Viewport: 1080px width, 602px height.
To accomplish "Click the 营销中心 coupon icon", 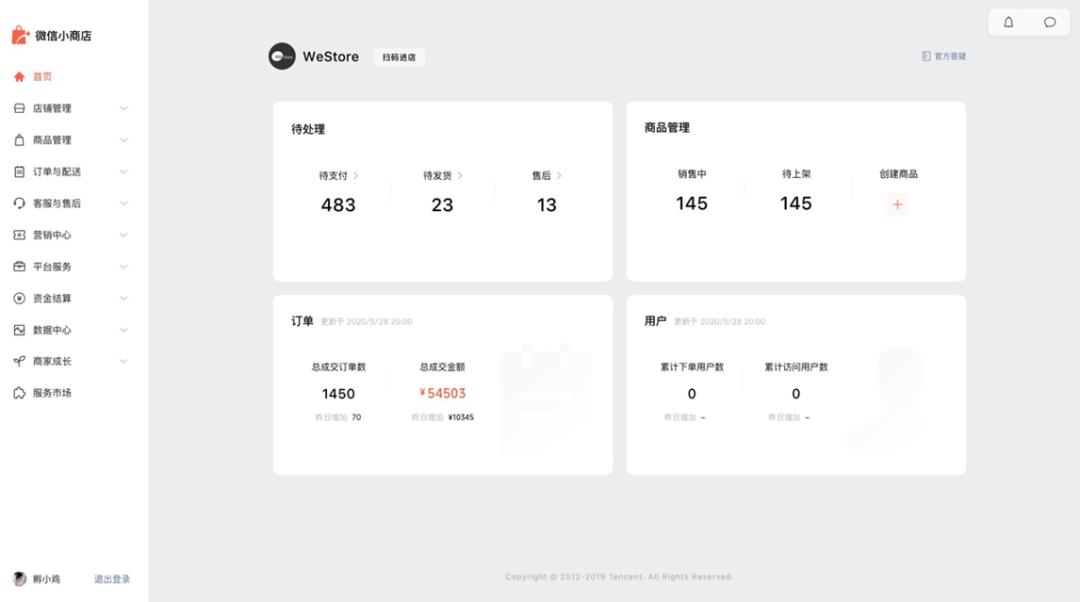I will 19,235.
